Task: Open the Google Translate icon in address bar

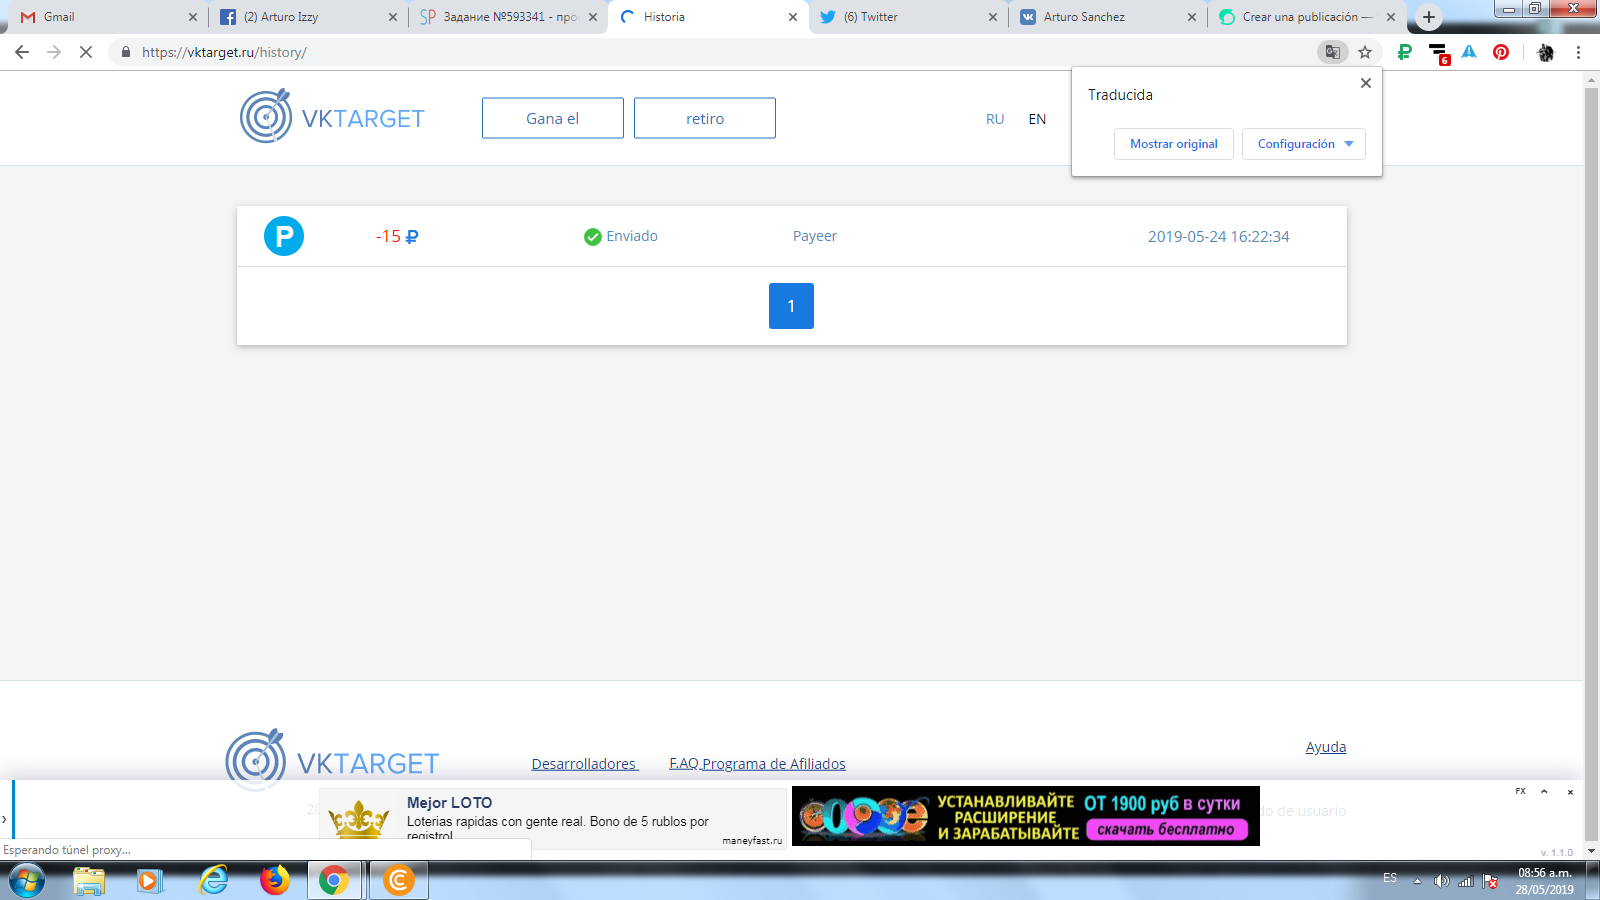Action: [x=1332, y=52]
